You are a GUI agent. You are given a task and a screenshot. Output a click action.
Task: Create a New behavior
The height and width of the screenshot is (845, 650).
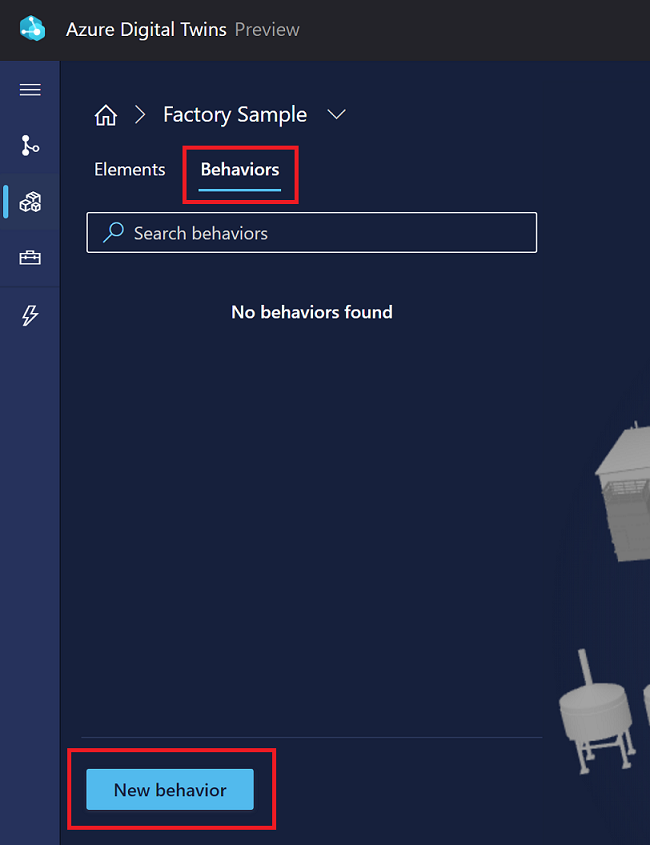pos(170,789)
